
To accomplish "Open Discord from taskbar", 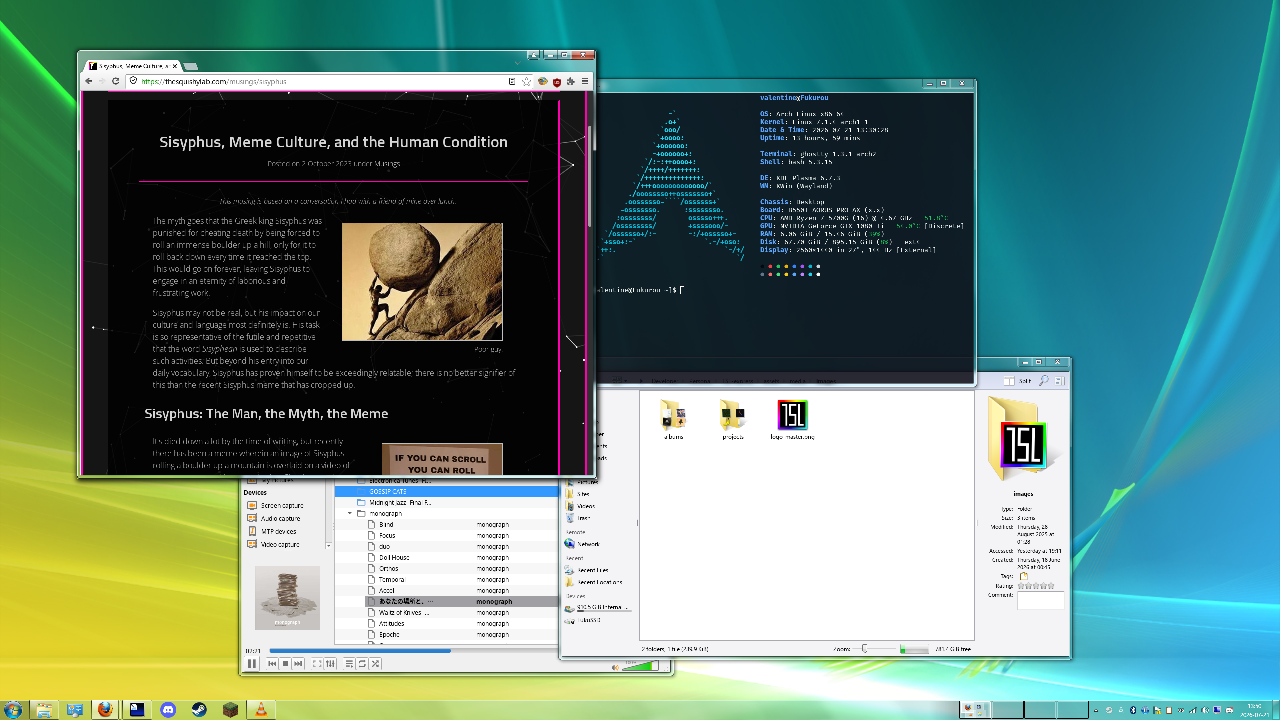I will click(x=167, y=709).
